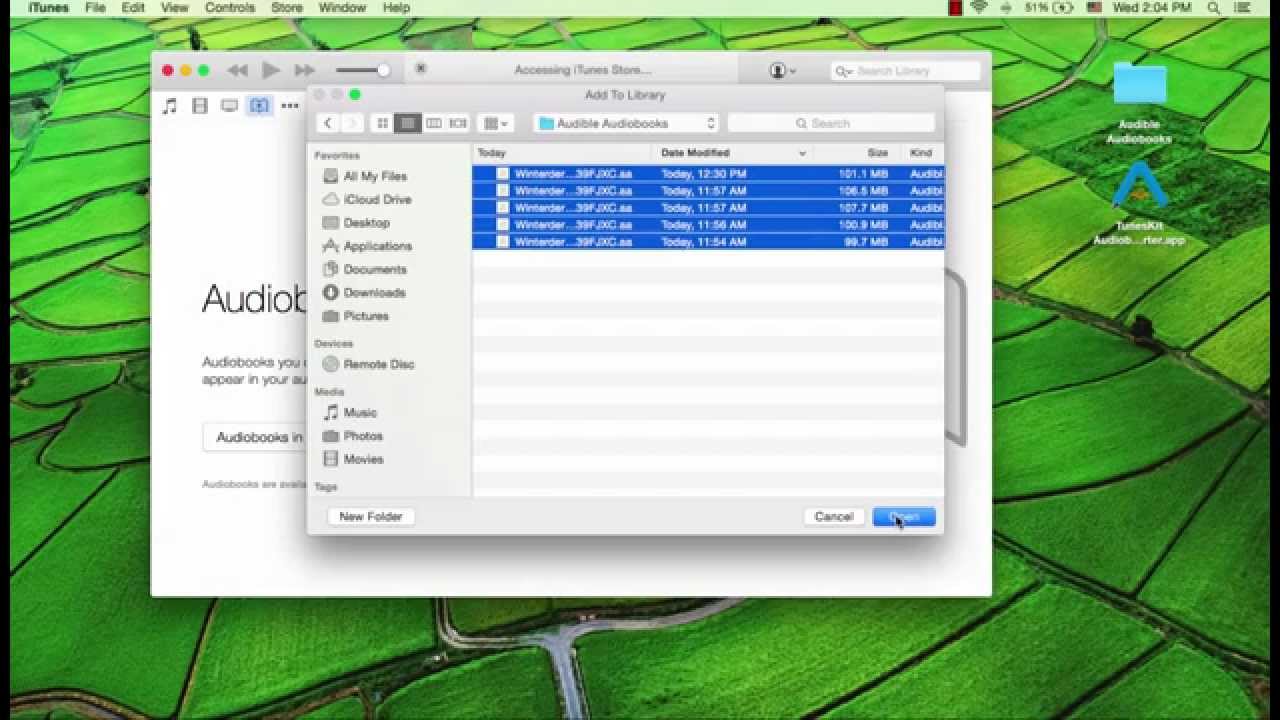Open the iTunes account menu

(x=783, y=71)
